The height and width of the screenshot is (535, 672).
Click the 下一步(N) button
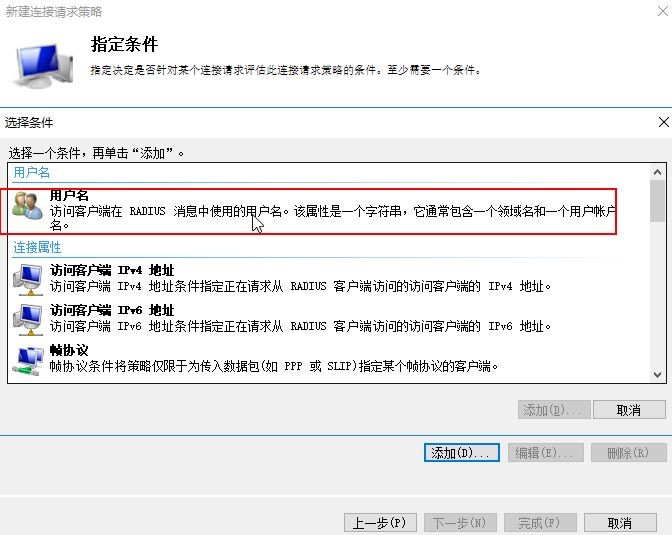(460, 523)
